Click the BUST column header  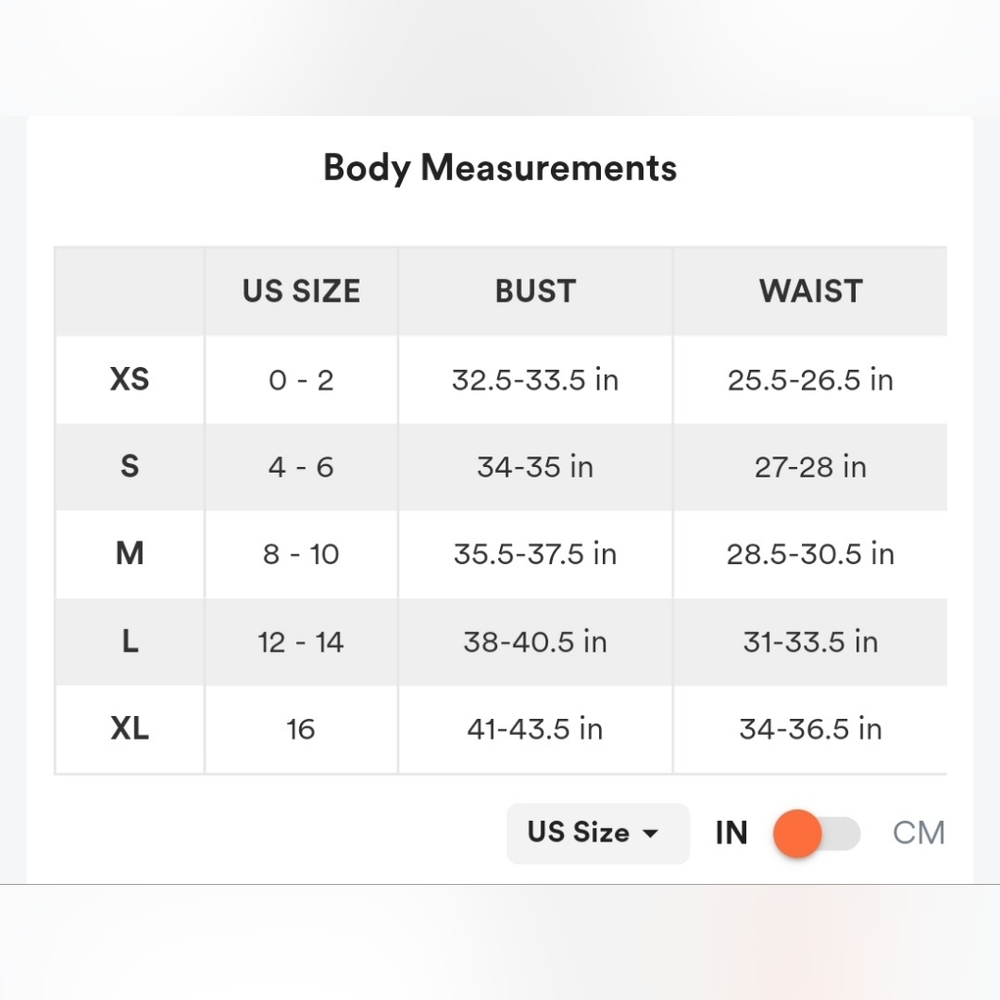click(x=535, y=291)
